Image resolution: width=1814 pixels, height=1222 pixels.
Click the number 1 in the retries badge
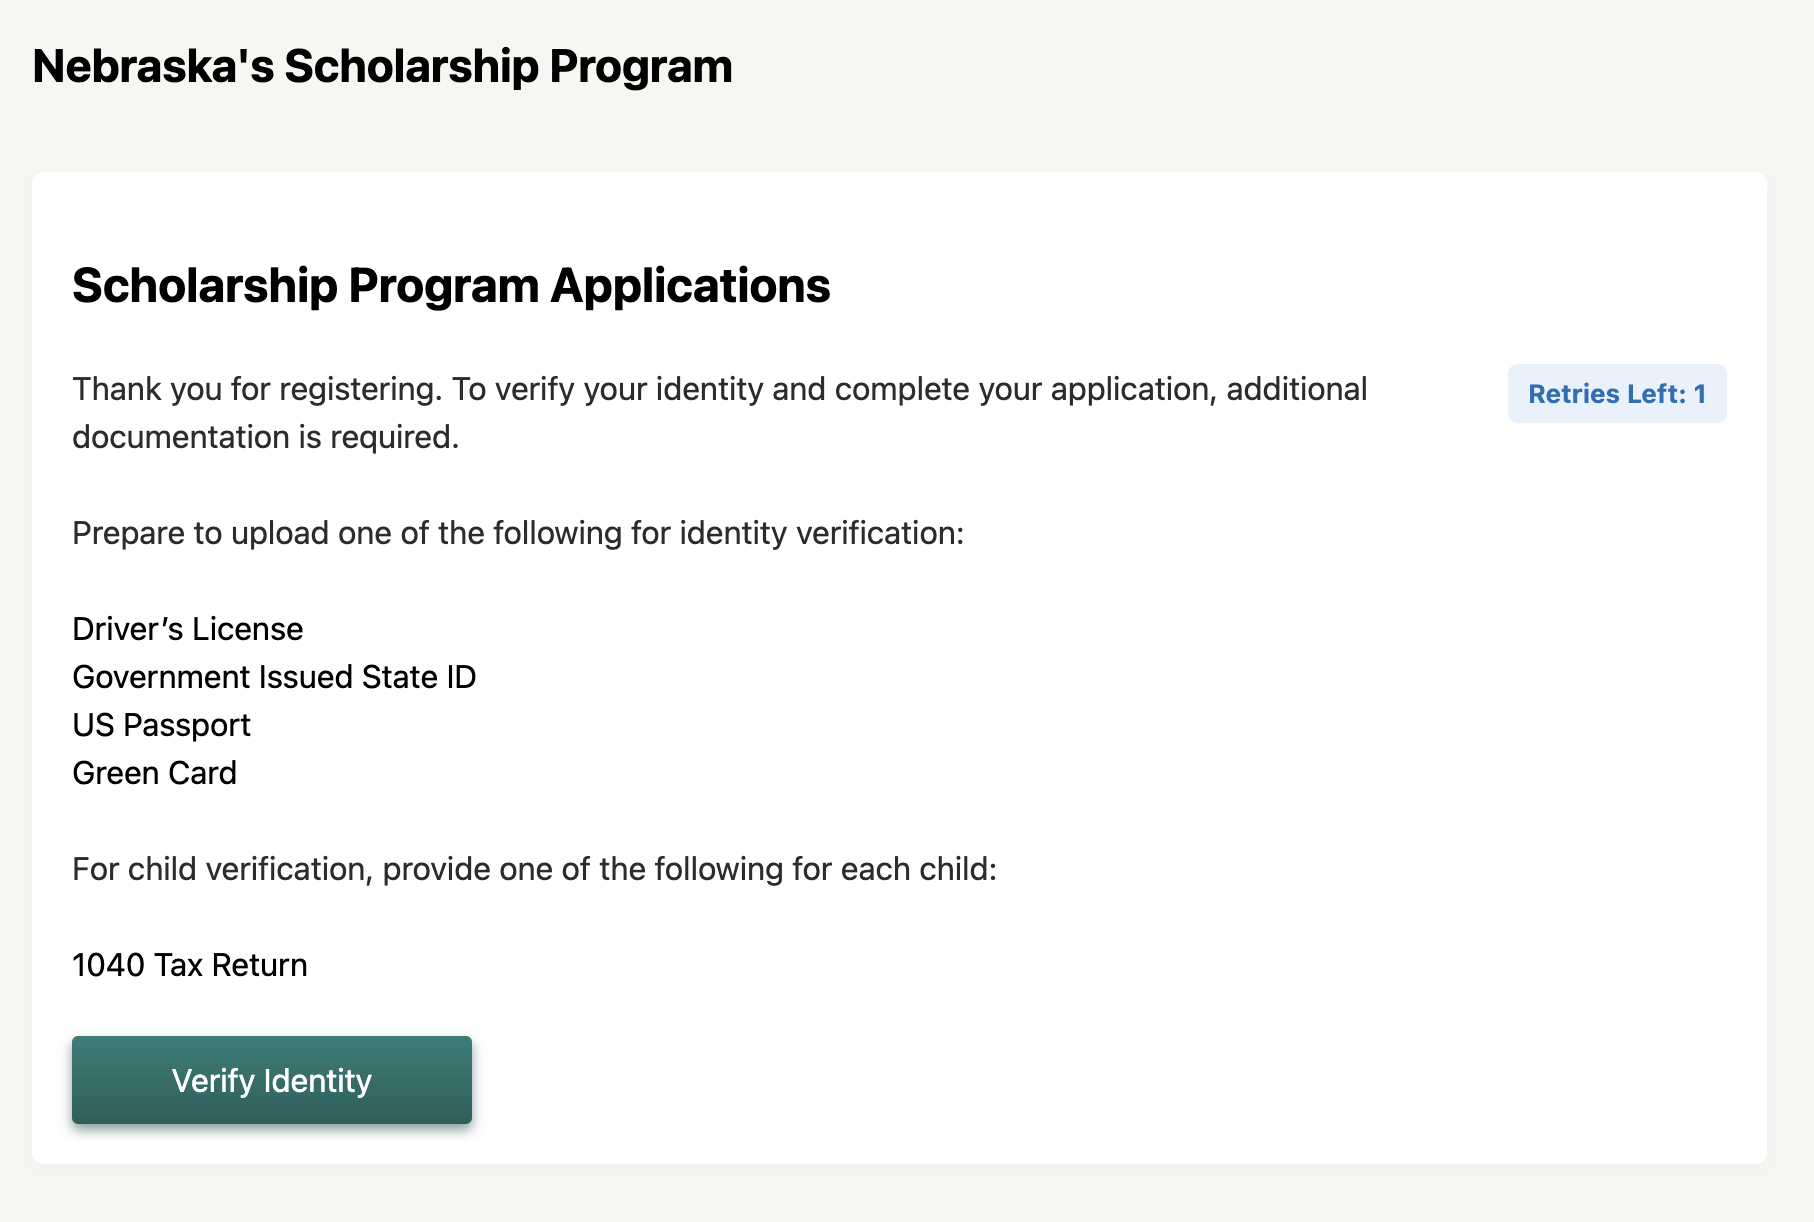coord(1700,394)
